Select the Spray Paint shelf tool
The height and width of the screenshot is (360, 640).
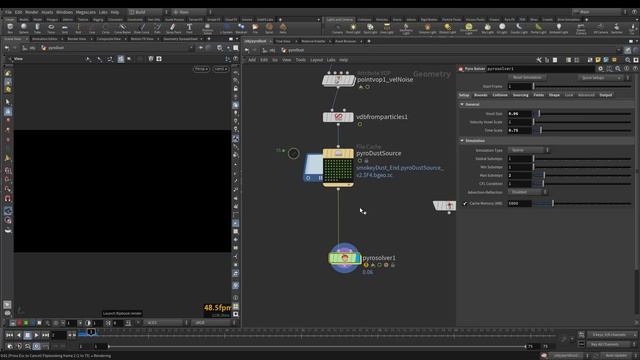click(x=173, y=29)
